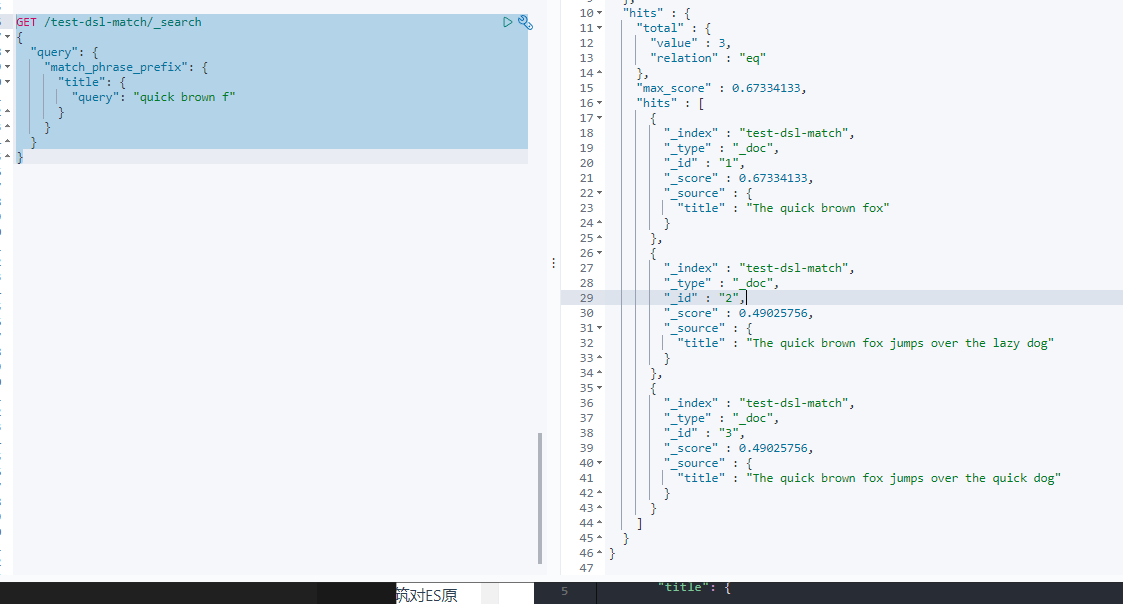Collapse the "total" object at line 11
1123x604 pixels.
599,28
